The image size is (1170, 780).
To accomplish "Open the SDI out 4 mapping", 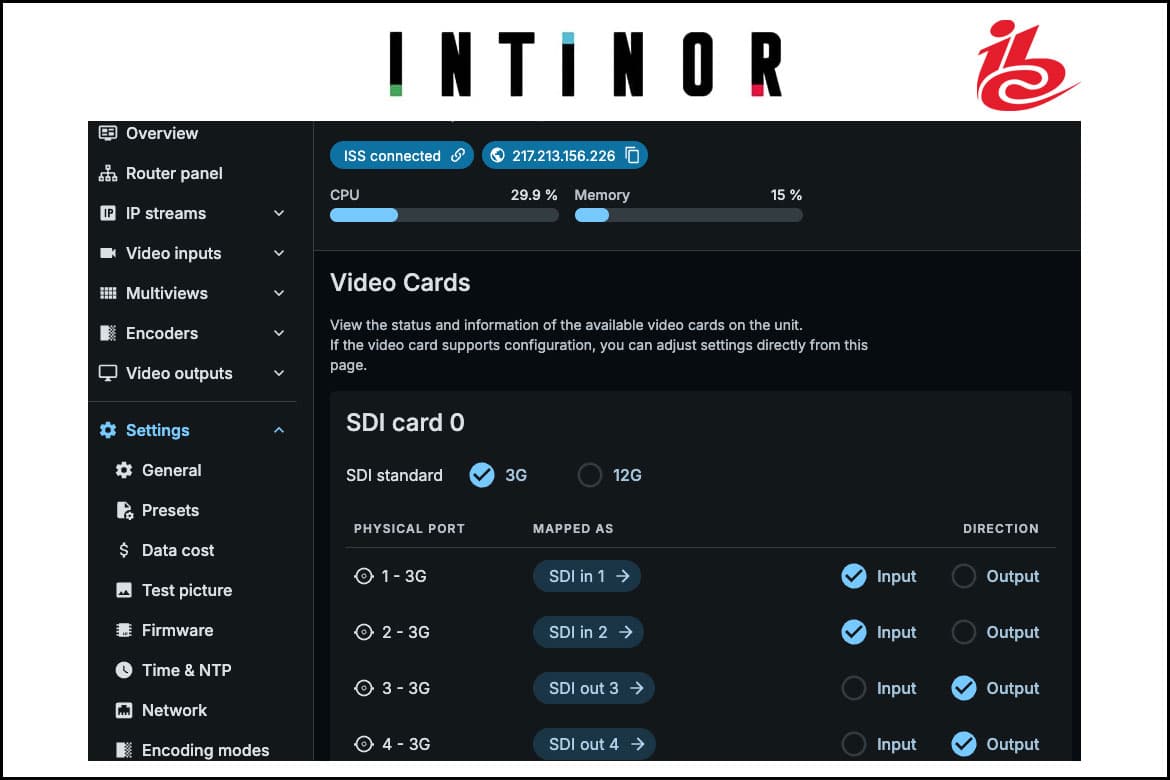I will (595, 744).
